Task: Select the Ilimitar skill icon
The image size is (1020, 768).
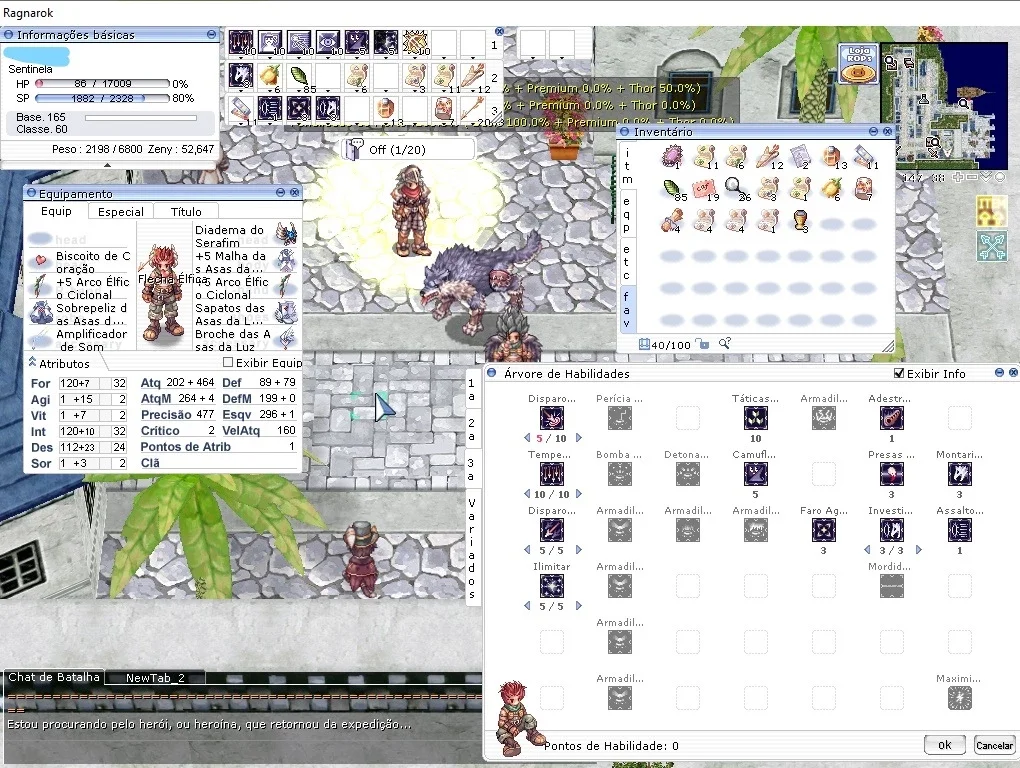Action: (552, 586)
